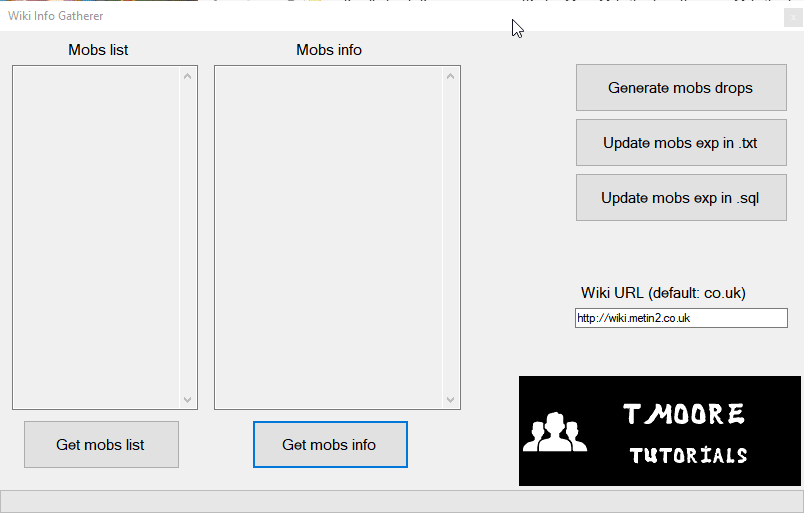Viewport: 804px width, 513px height.
Task: Click the 'Wiki URL (default: co.uk)' label
Action: (x=663, y=293)
